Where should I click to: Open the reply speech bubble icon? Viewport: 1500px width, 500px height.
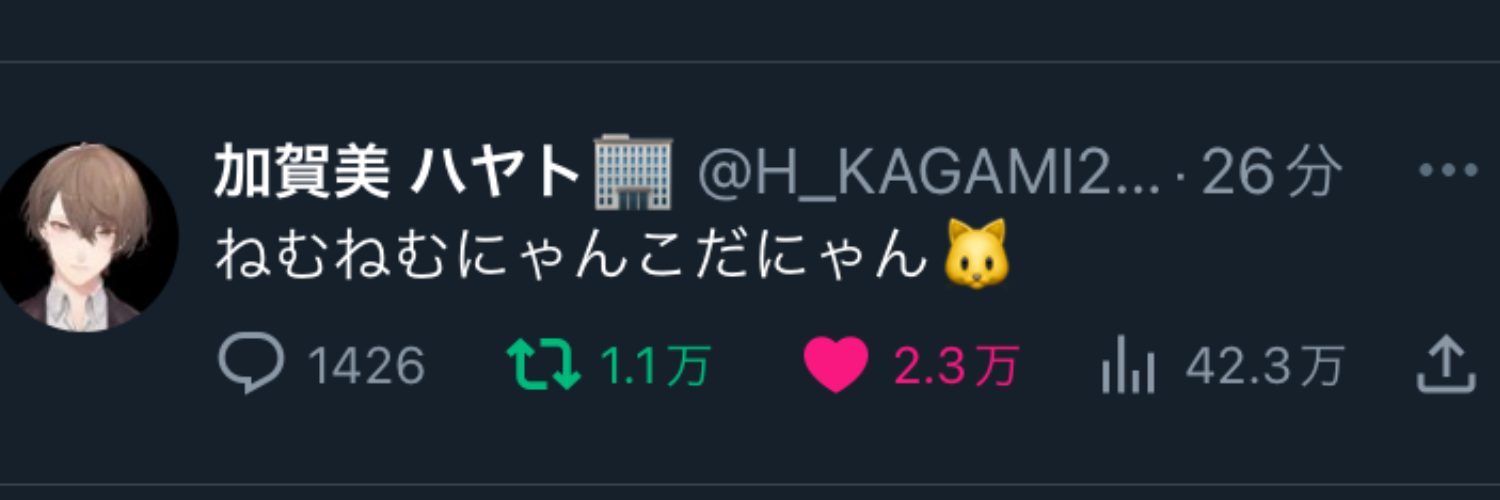point(251,366)
